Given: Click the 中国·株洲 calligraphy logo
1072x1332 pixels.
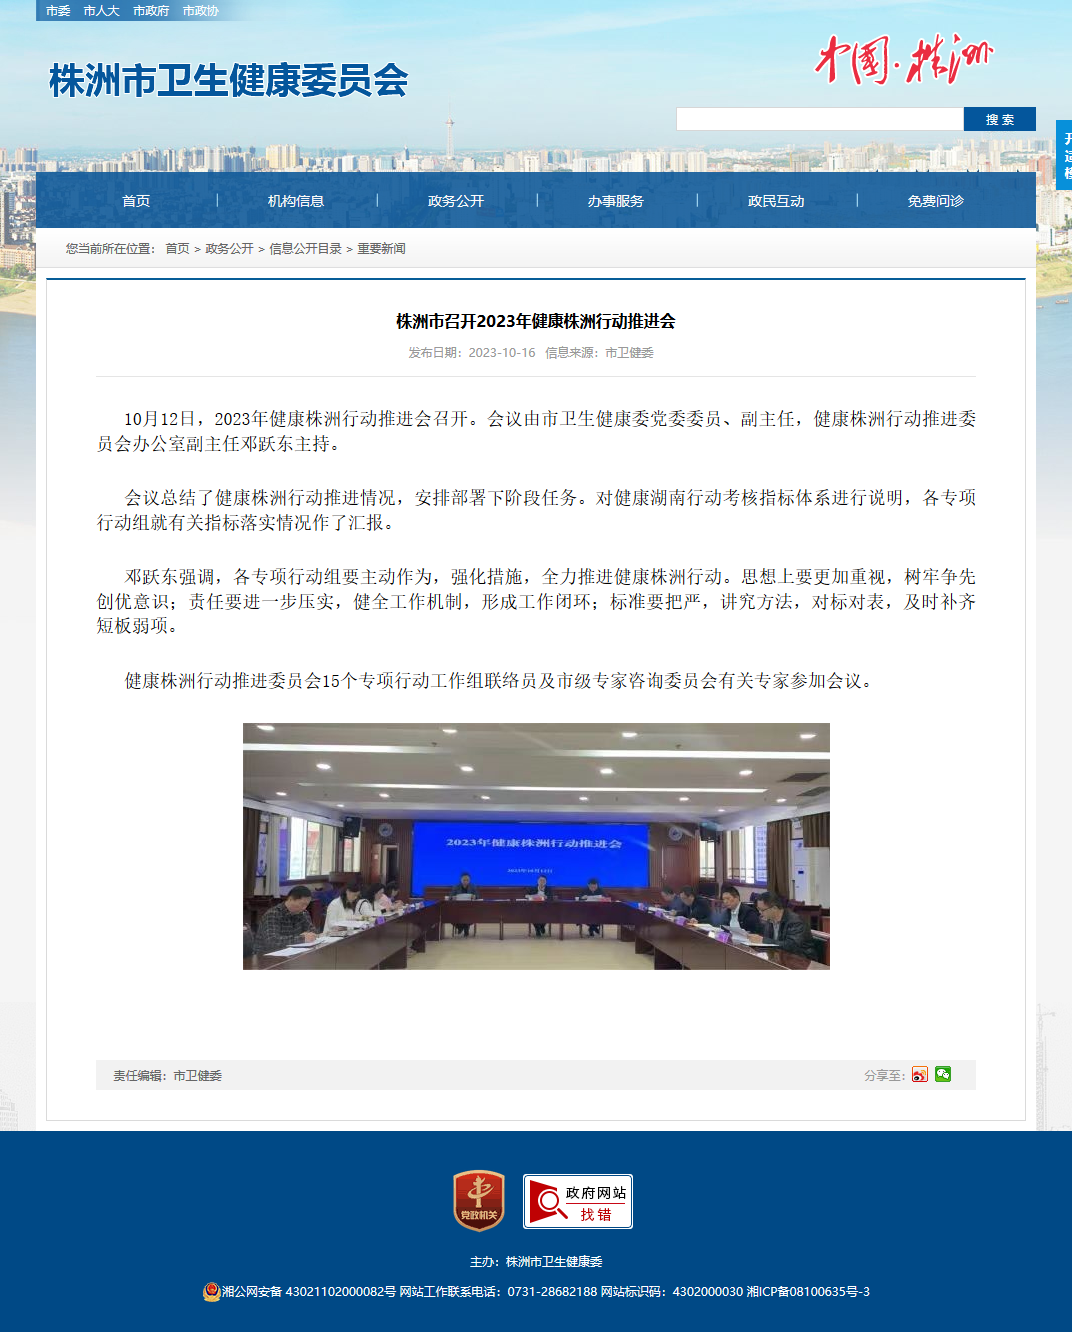Looking at the screenshot, I should (902, 60).
